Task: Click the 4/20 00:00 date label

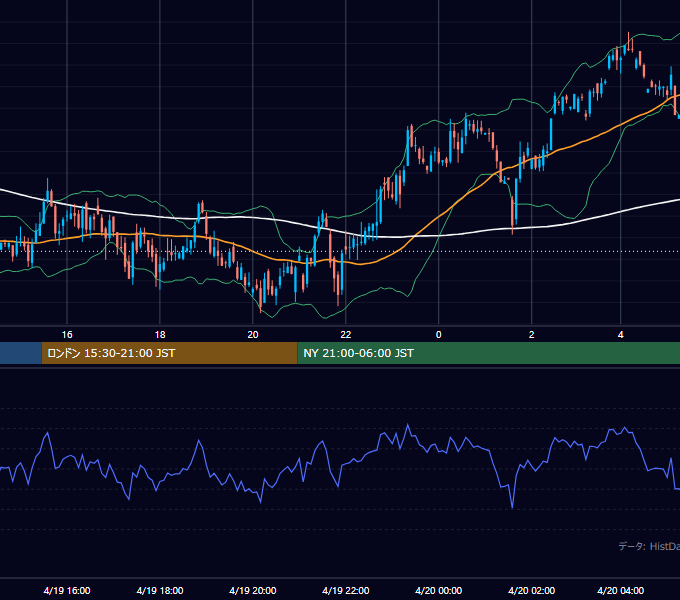Action: coord(438,590)
